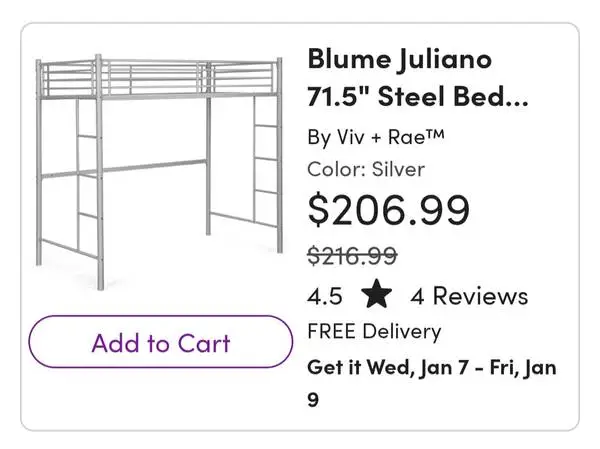600x449 pixels.
Task: Click the black star rating icon
Action: [x=377, y=295]
